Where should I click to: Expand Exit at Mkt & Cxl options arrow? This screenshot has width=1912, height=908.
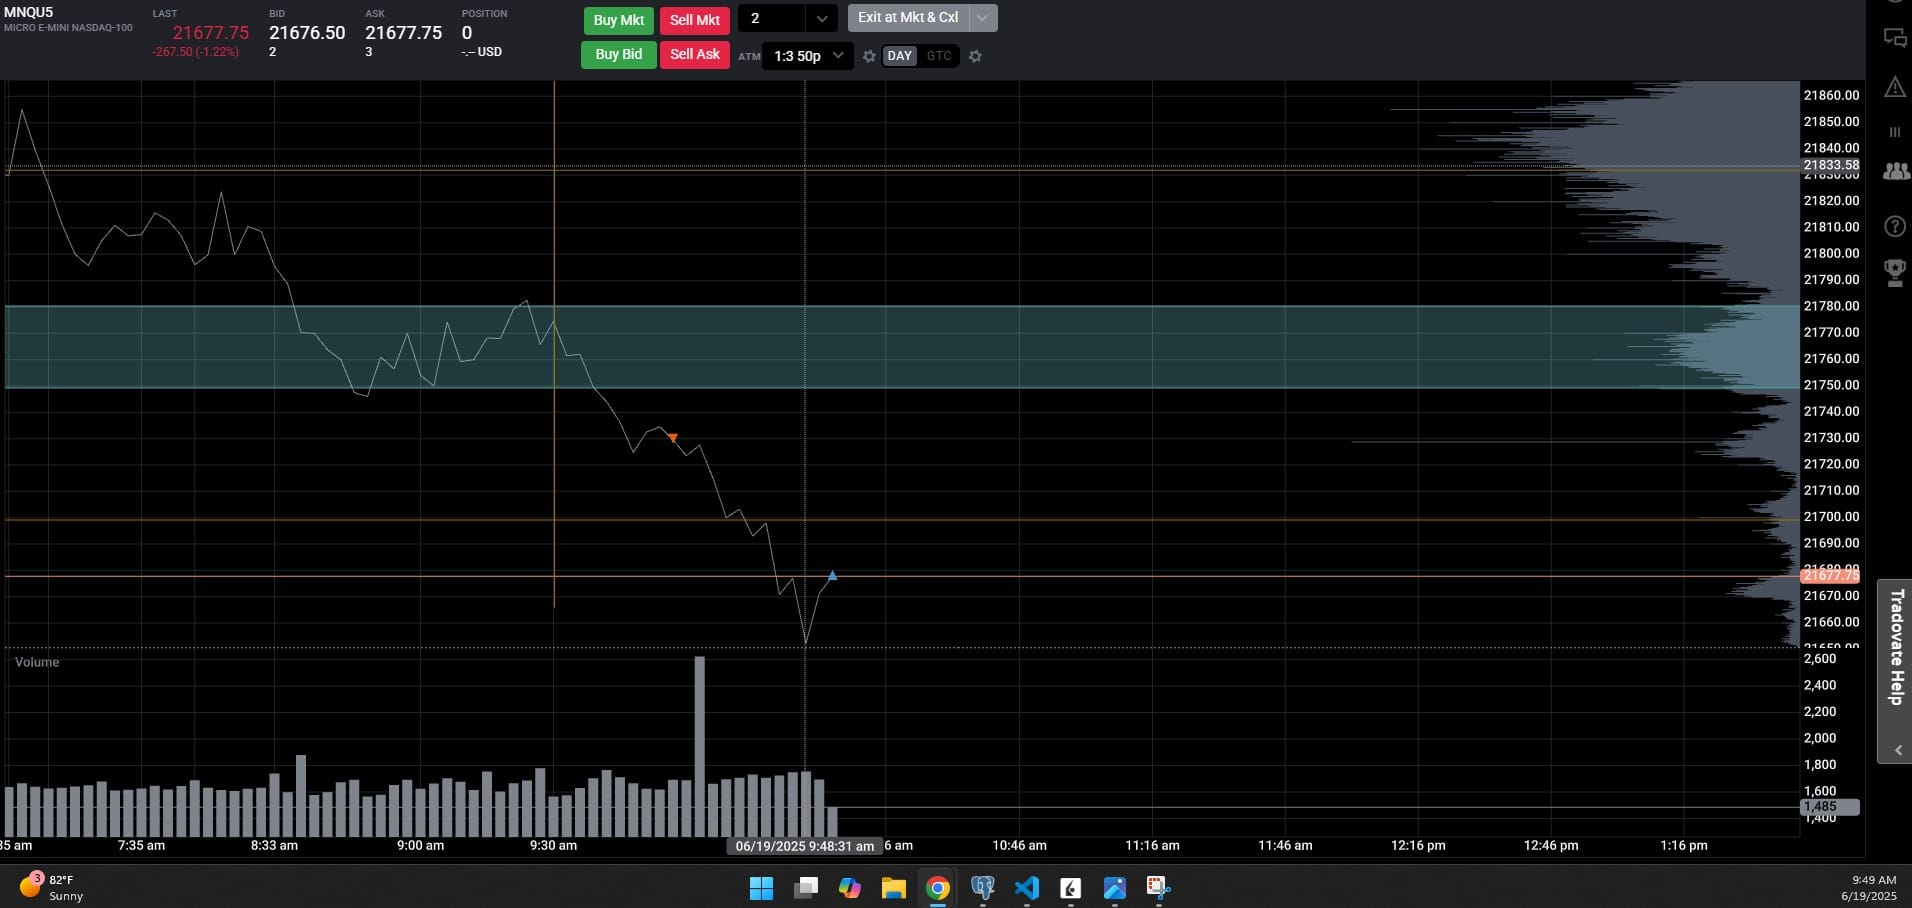[x=983, y=18]
